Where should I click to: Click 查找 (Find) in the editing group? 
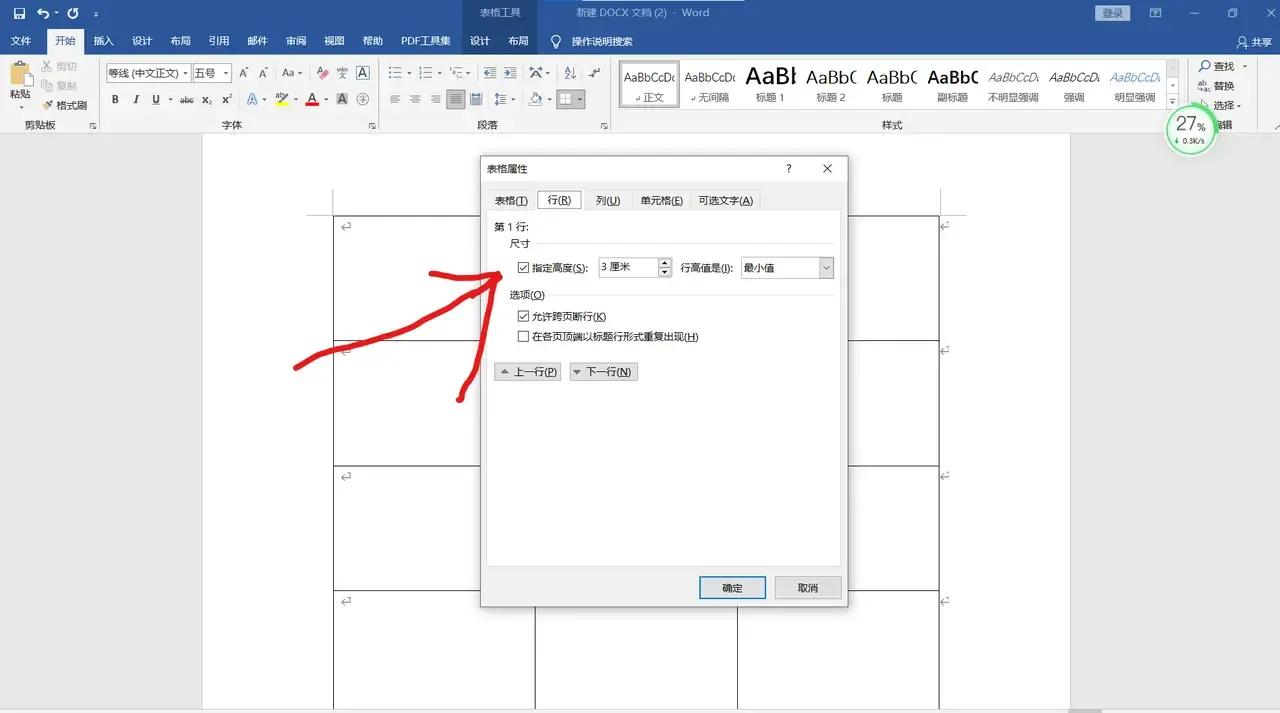1217,66
